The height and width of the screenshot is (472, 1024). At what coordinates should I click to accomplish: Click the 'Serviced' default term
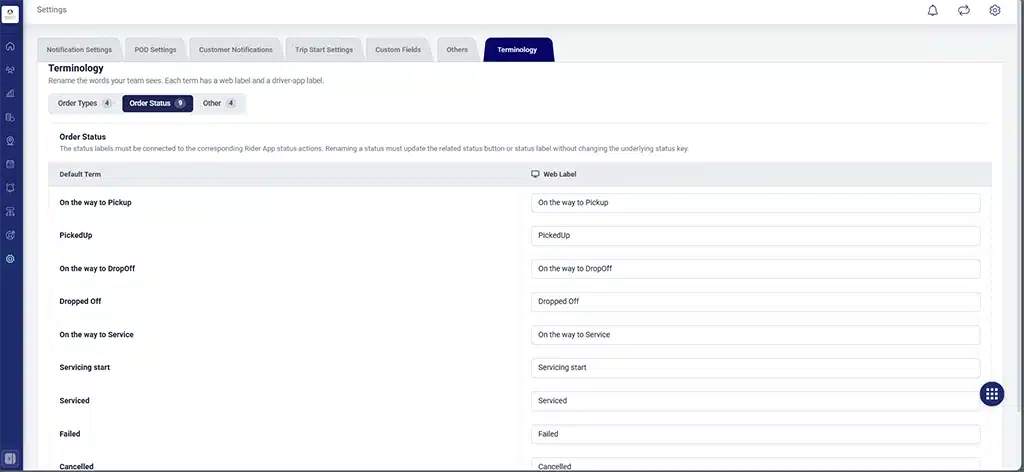tap(74, 401)
